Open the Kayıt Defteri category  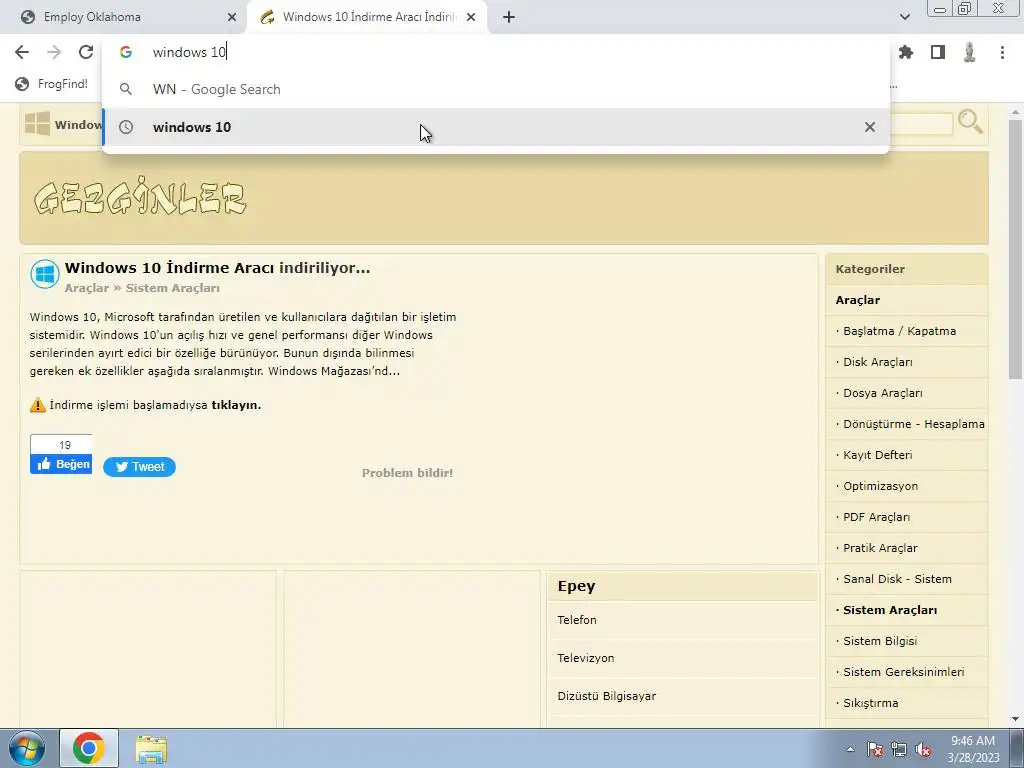tap(878, 455)
